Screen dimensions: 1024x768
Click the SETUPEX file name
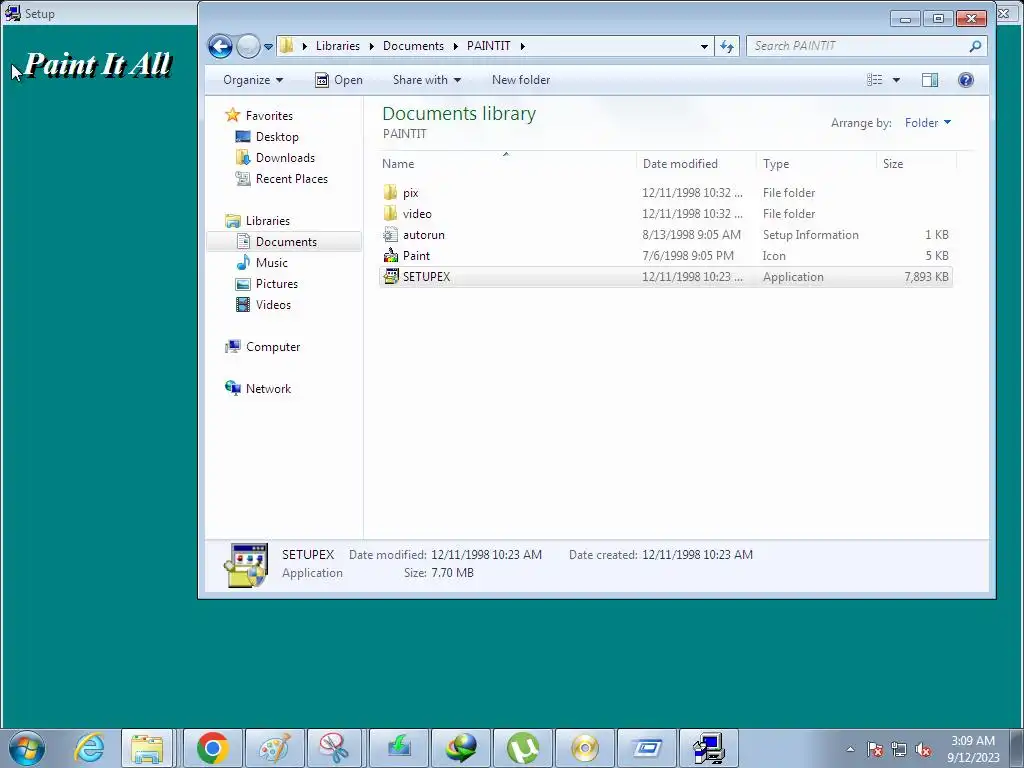426,277
